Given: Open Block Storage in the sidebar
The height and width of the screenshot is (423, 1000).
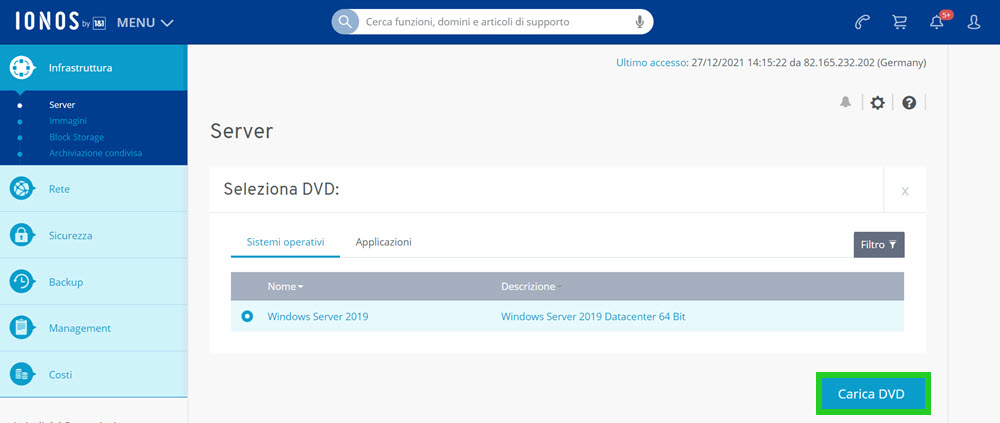Looking at the screenshot, I should pyautogui.click(x=76, y=137).
